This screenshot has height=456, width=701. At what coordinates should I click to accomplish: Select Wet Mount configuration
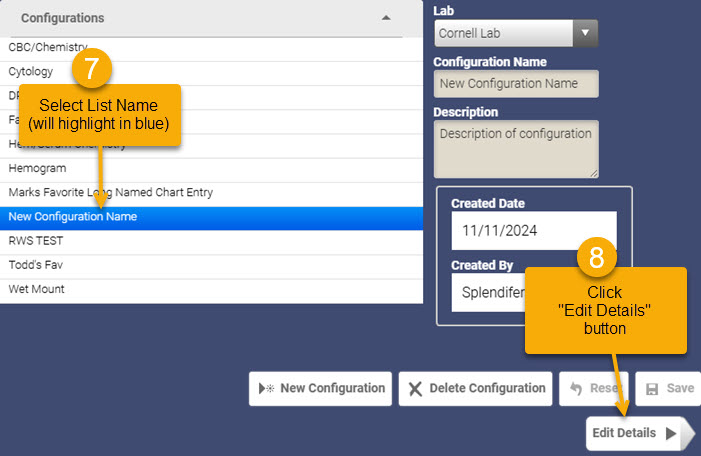click(211, 290)
